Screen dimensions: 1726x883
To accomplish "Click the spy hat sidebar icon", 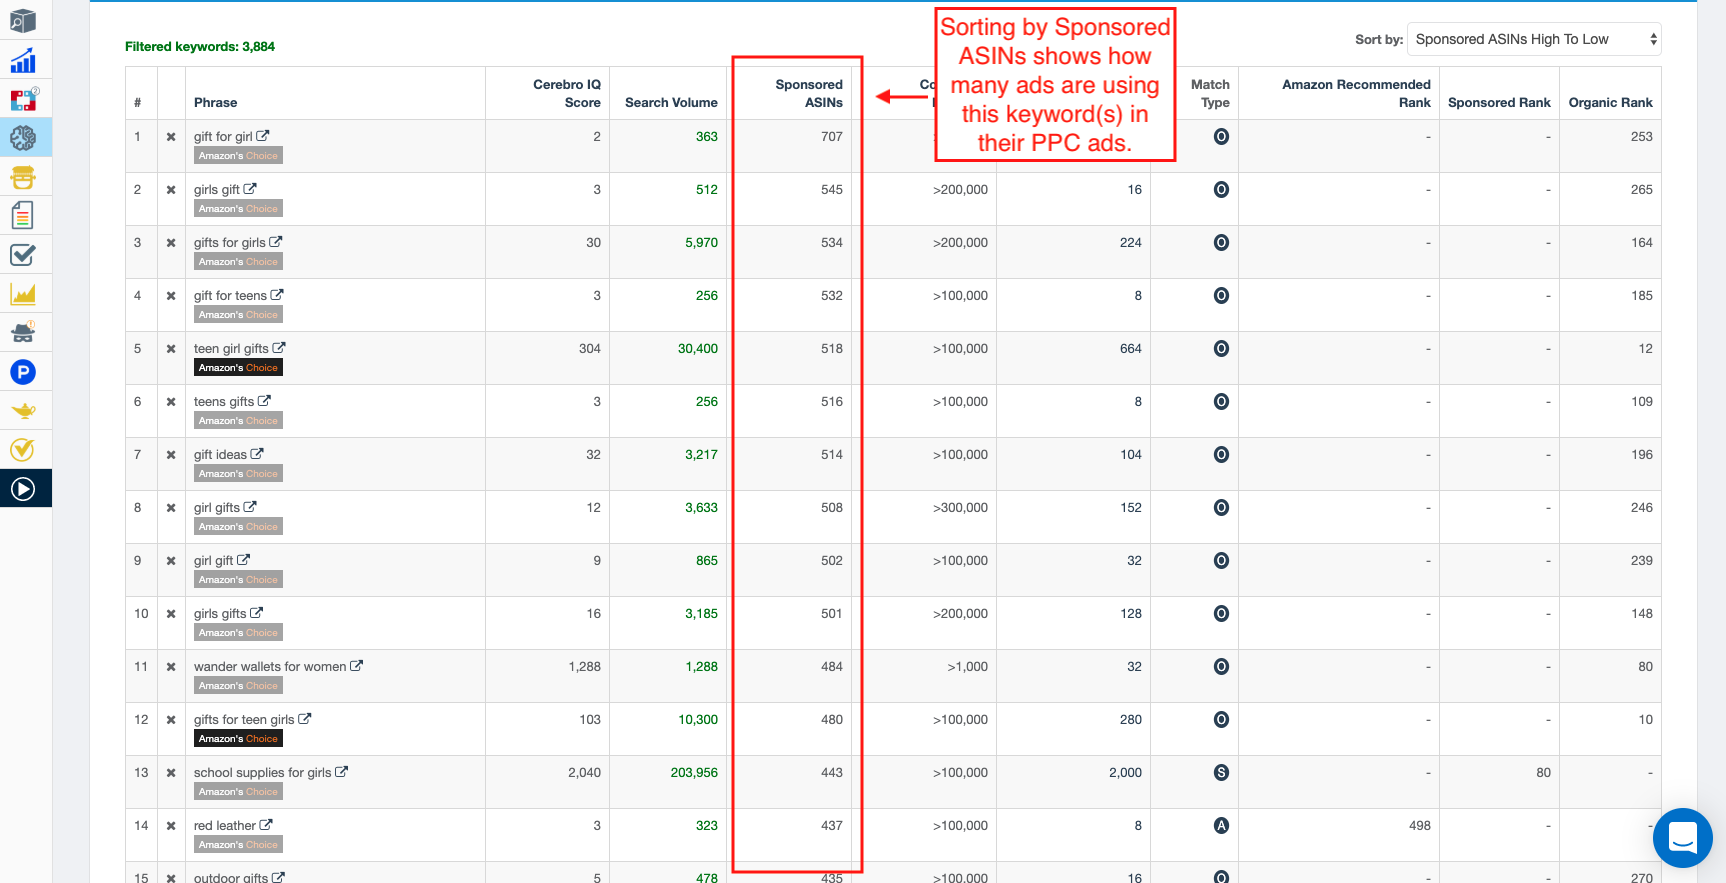I will point(23,332).
